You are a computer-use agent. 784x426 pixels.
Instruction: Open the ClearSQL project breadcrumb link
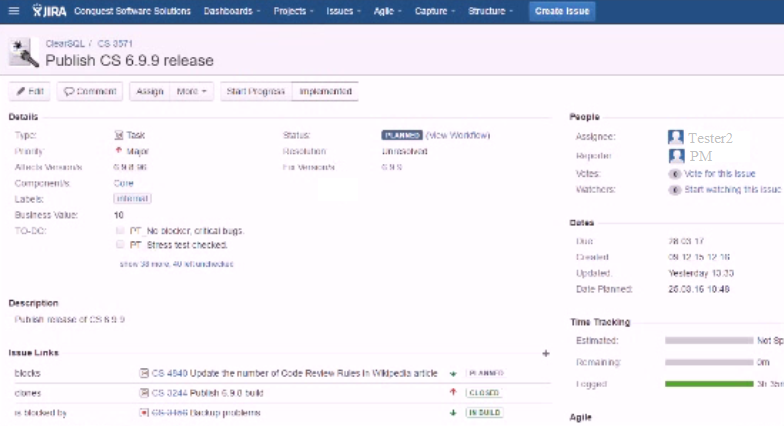(x=65, y=44)
